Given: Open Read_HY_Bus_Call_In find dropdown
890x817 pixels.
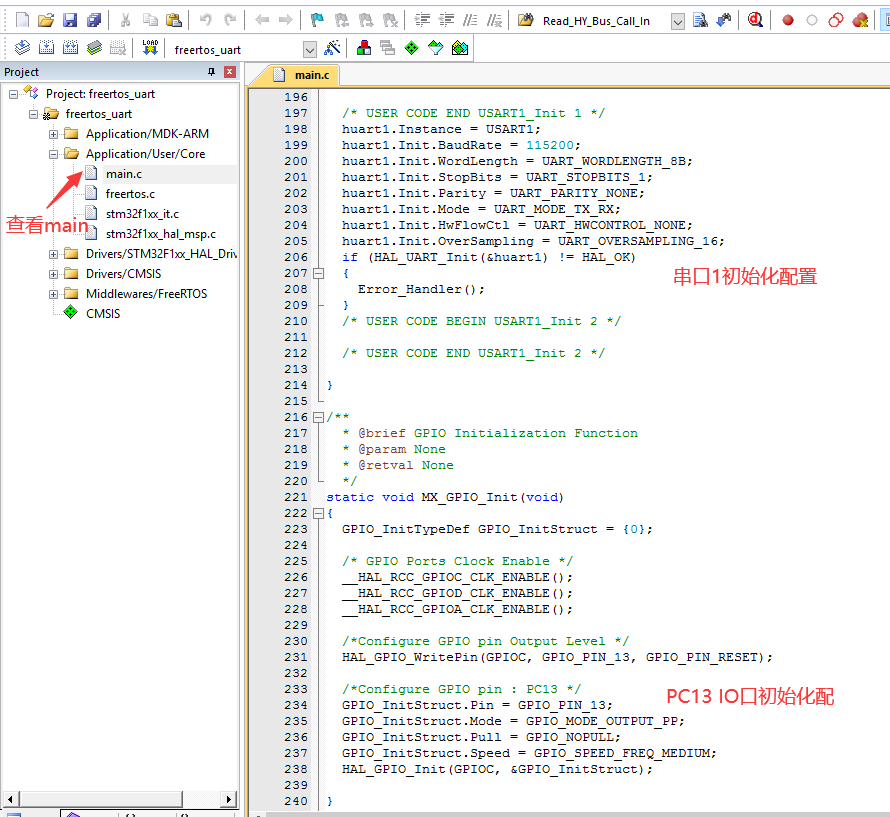Looking at the screenshot, I should click(x=677, y=22).
